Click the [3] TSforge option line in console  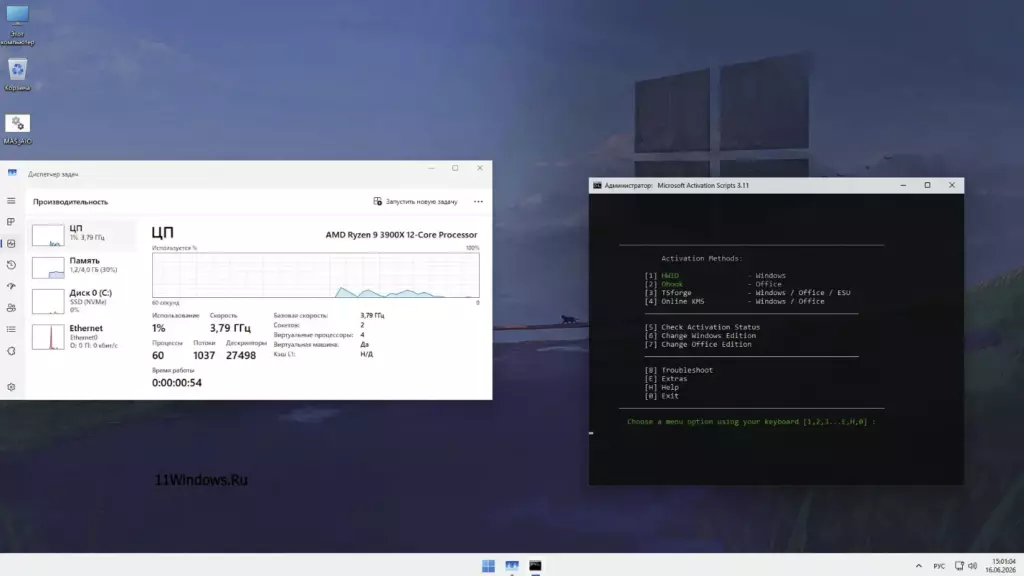[747, 293]
